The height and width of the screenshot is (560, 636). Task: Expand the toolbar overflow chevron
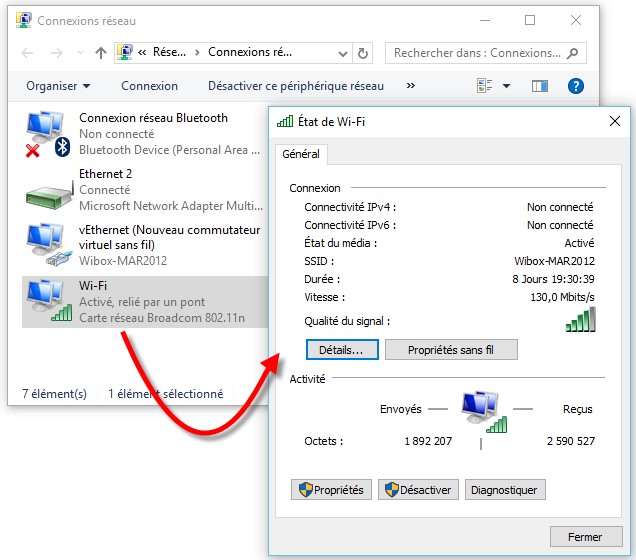[410, 86]
